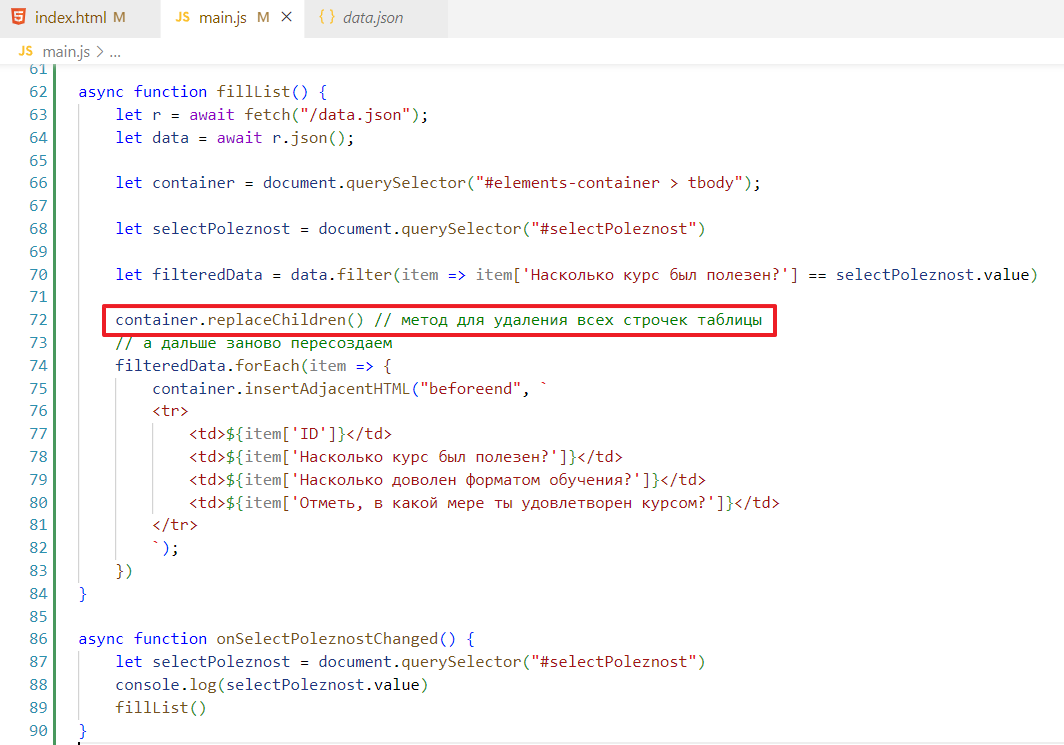Click main.js in the breadcrumb path
The image size is (1064, 745).
[x=66, y=51]
